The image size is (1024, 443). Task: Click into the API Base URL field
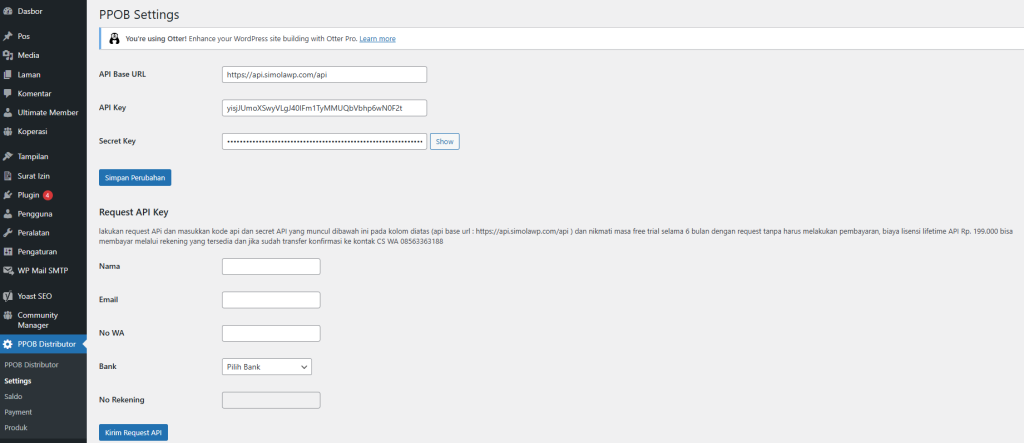tap(324, 74)
